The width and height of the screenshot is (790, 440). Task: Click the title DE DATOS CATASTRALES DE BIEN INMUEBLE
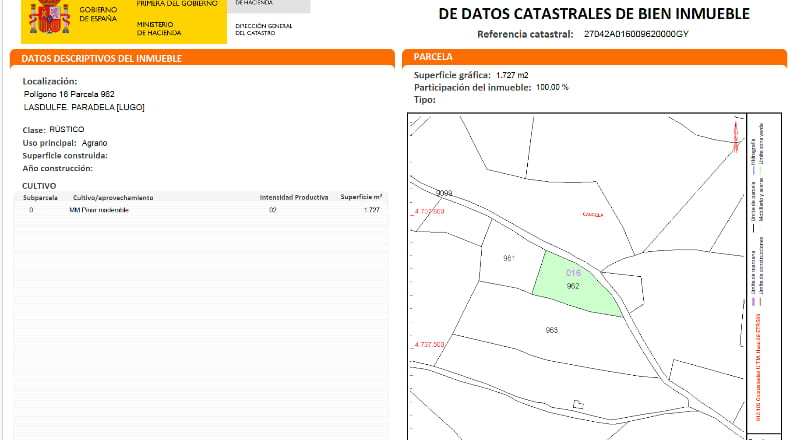coord(594,14)
